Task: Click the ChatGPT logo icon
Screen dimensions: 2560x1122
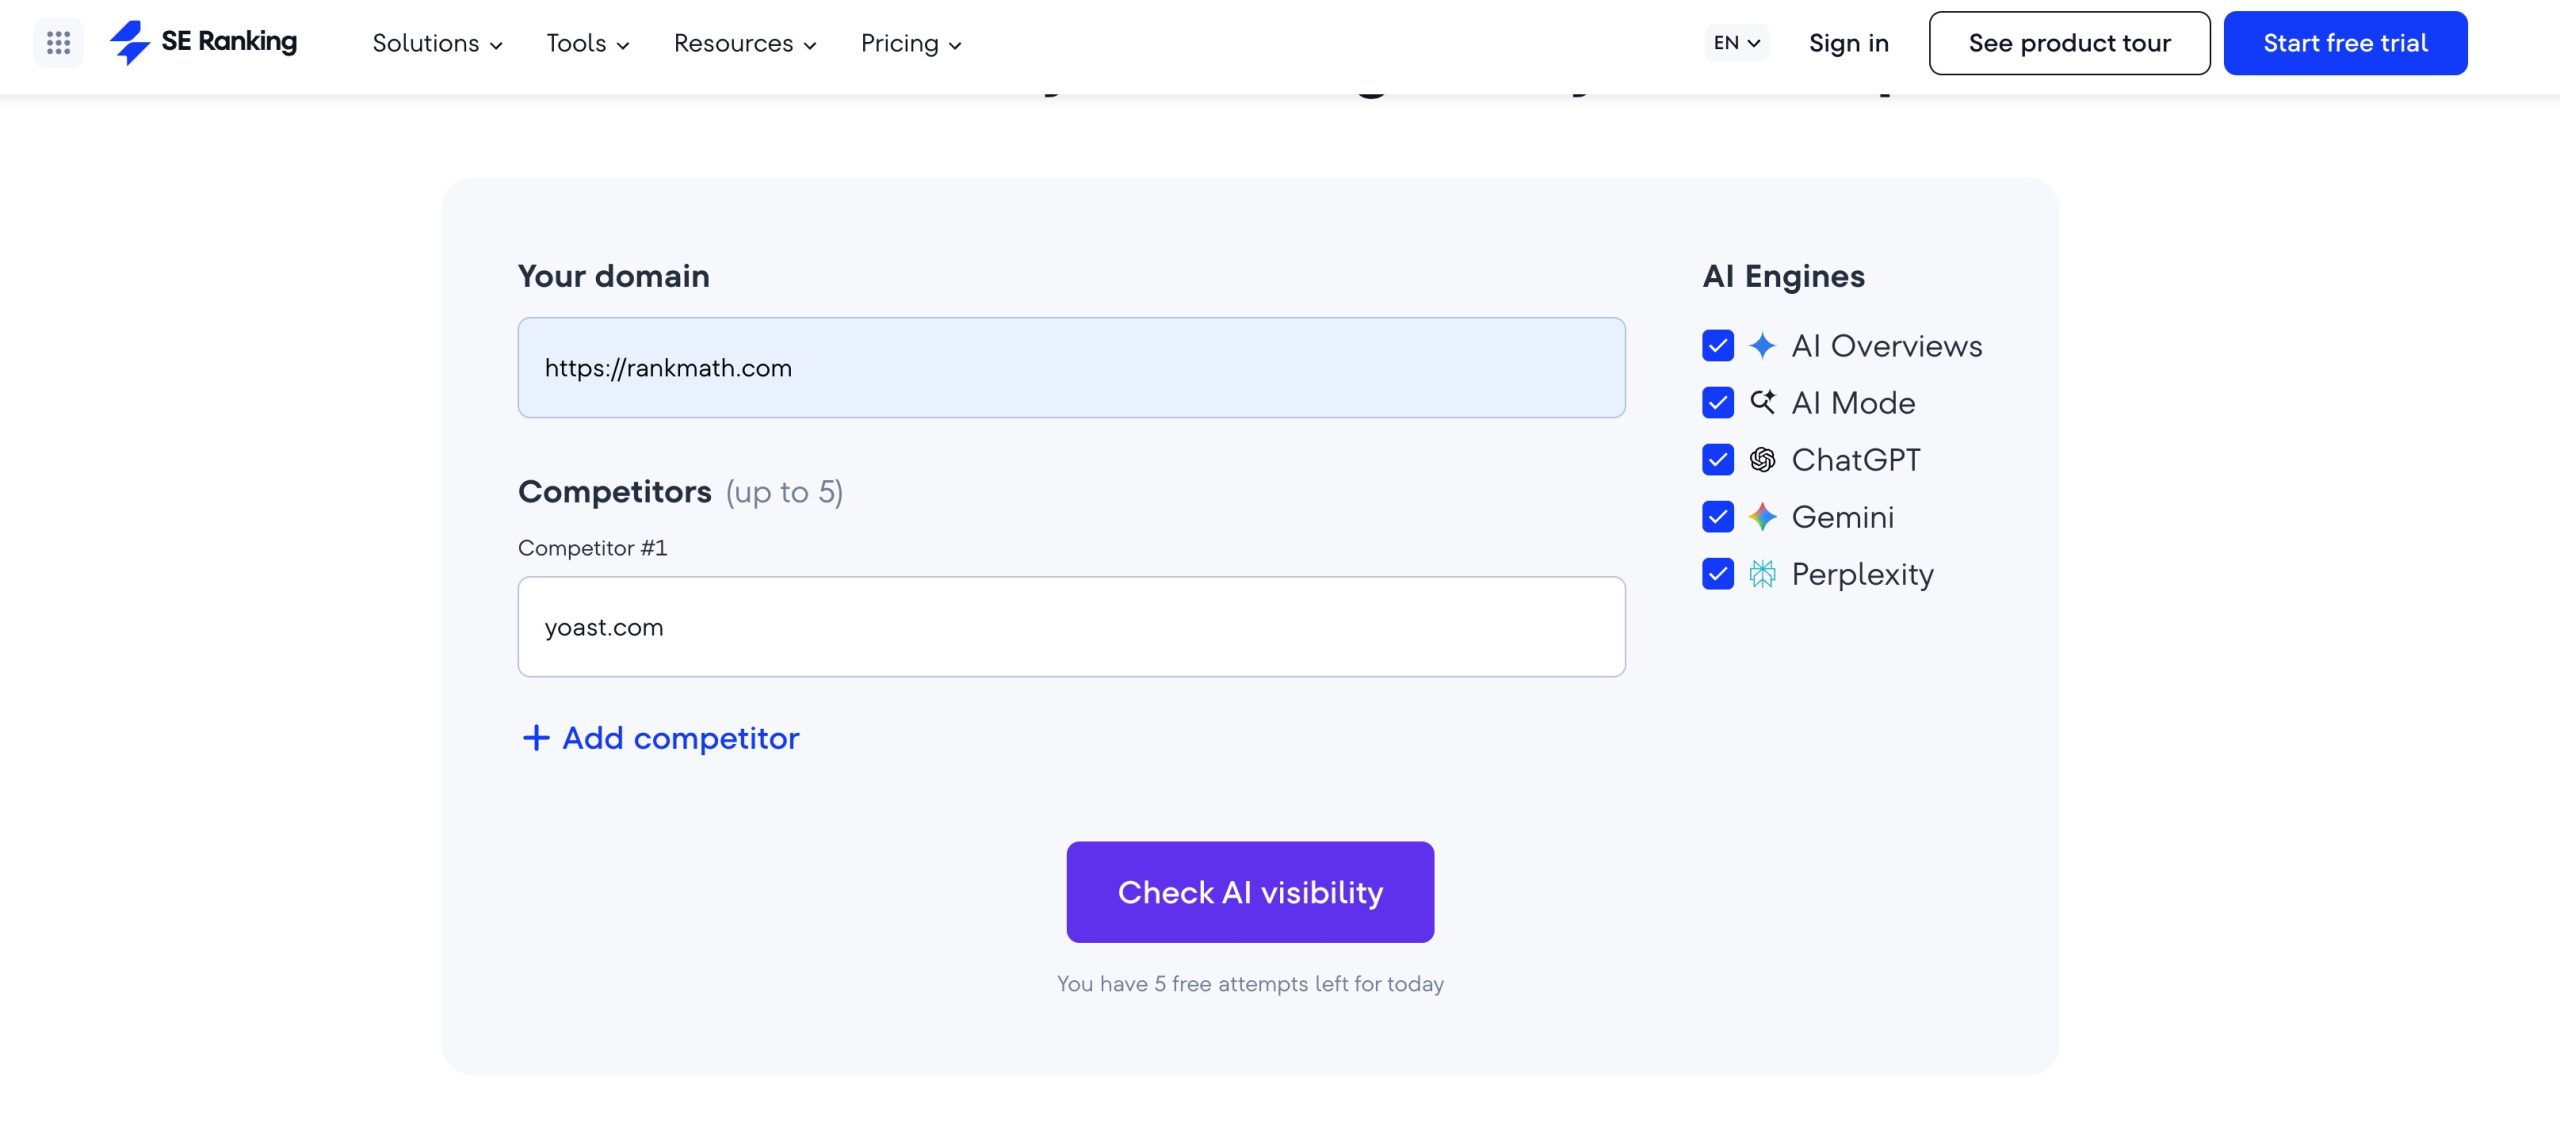Action: point(1762,460)
